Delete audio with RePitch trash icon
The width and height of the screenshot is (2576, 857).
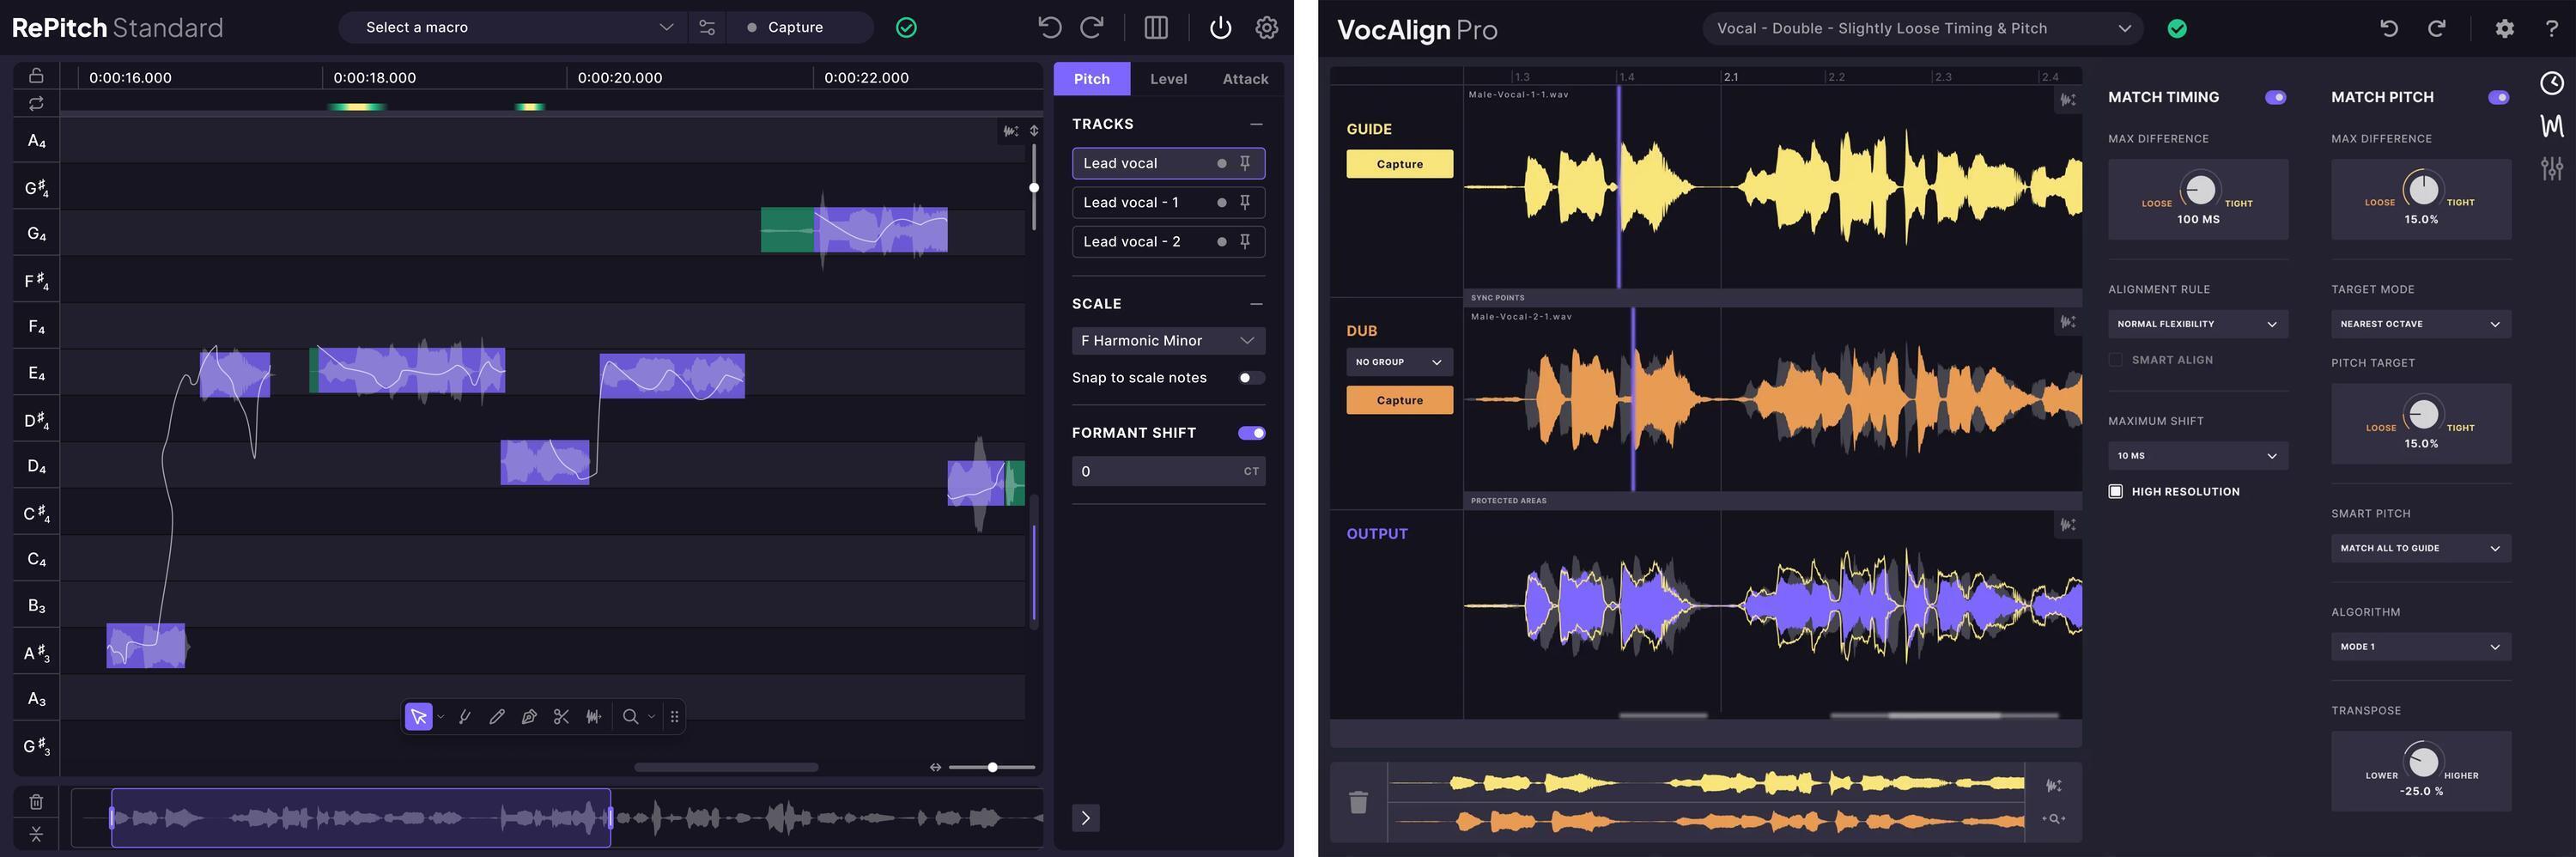pos(36,801)
